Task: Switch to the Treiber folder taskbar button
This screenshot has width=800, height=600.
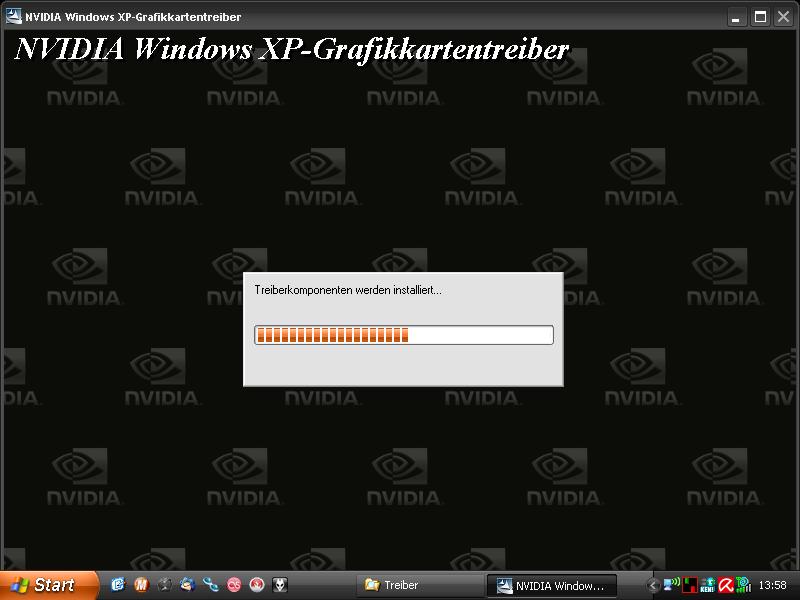Action: point(420,585)
